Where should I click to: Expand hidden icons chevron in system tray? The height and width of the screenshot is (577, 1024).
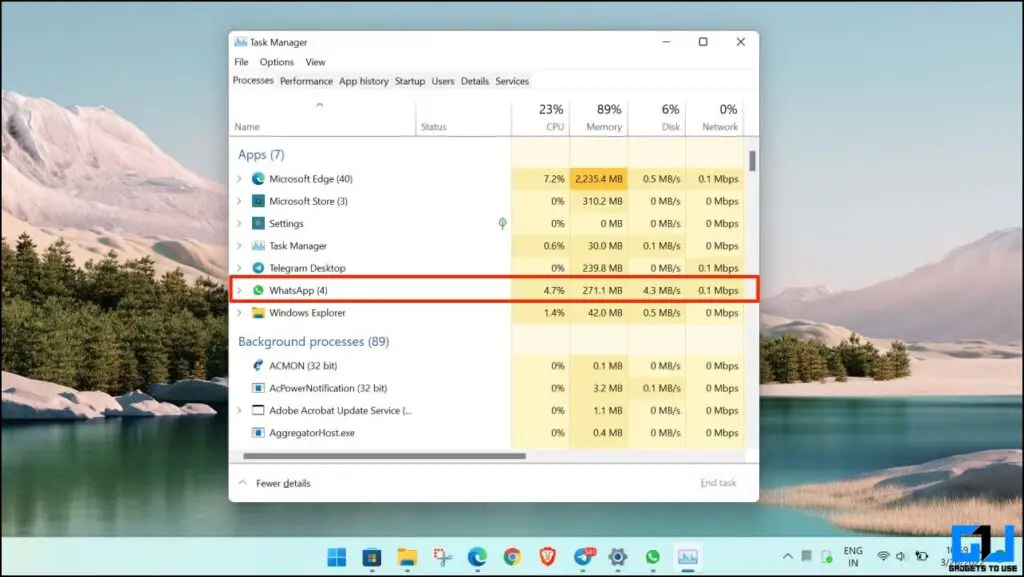[788, 556]
